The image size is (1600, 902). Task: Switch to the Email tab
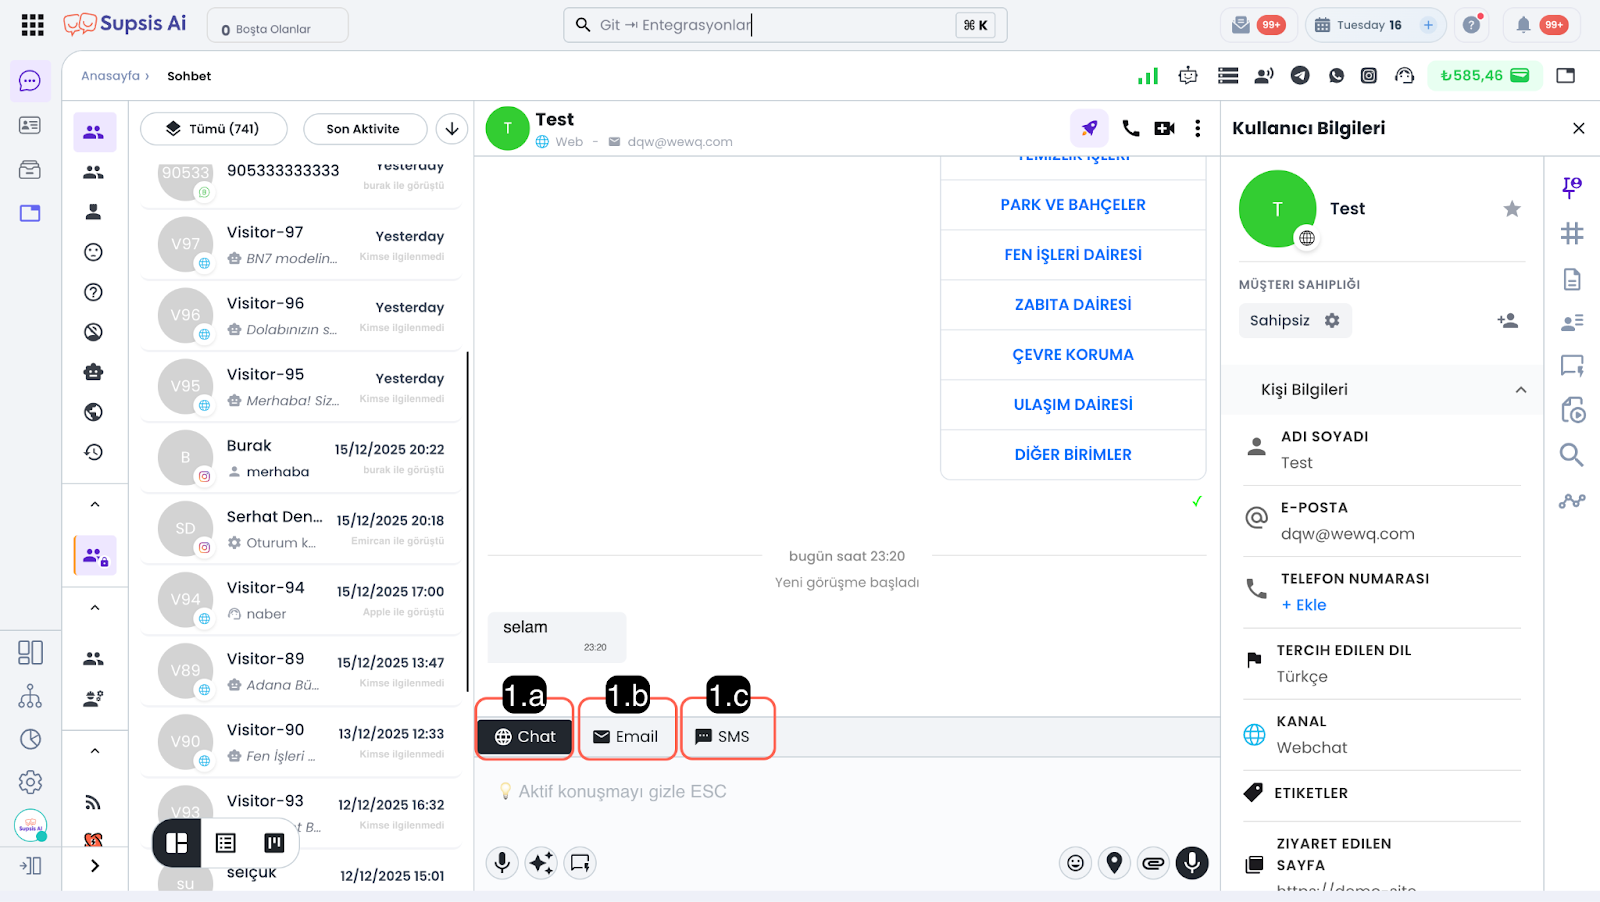[x=626, y=737]
